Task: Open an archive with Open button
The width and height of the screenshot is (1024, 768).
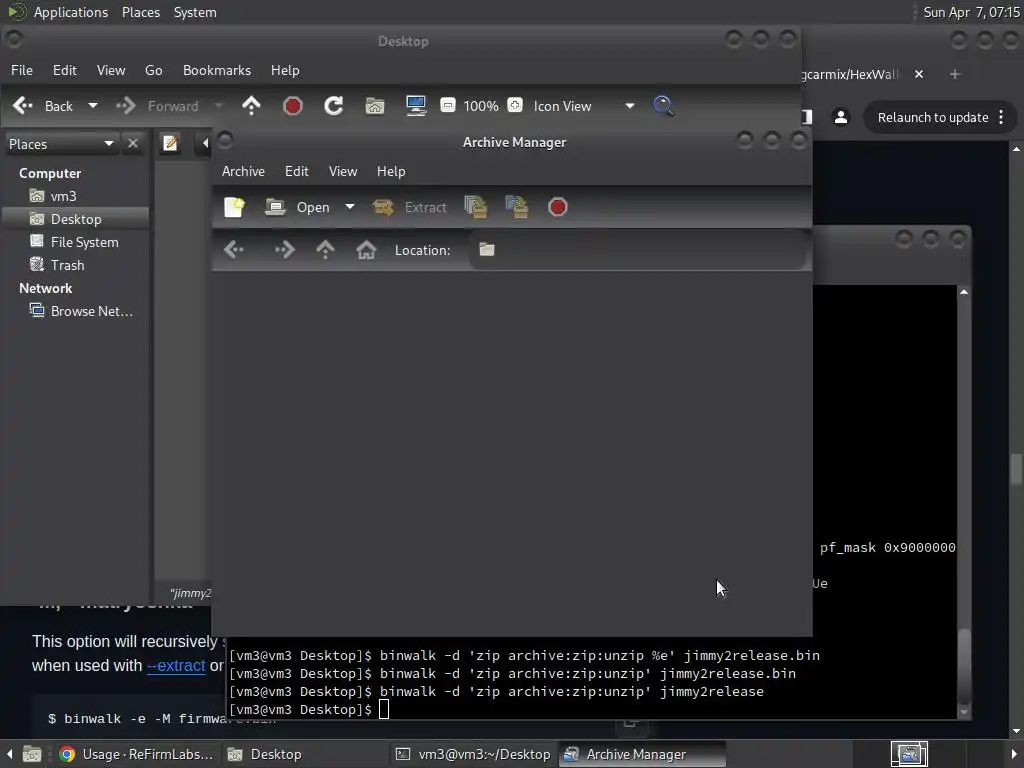Action: 297,207
